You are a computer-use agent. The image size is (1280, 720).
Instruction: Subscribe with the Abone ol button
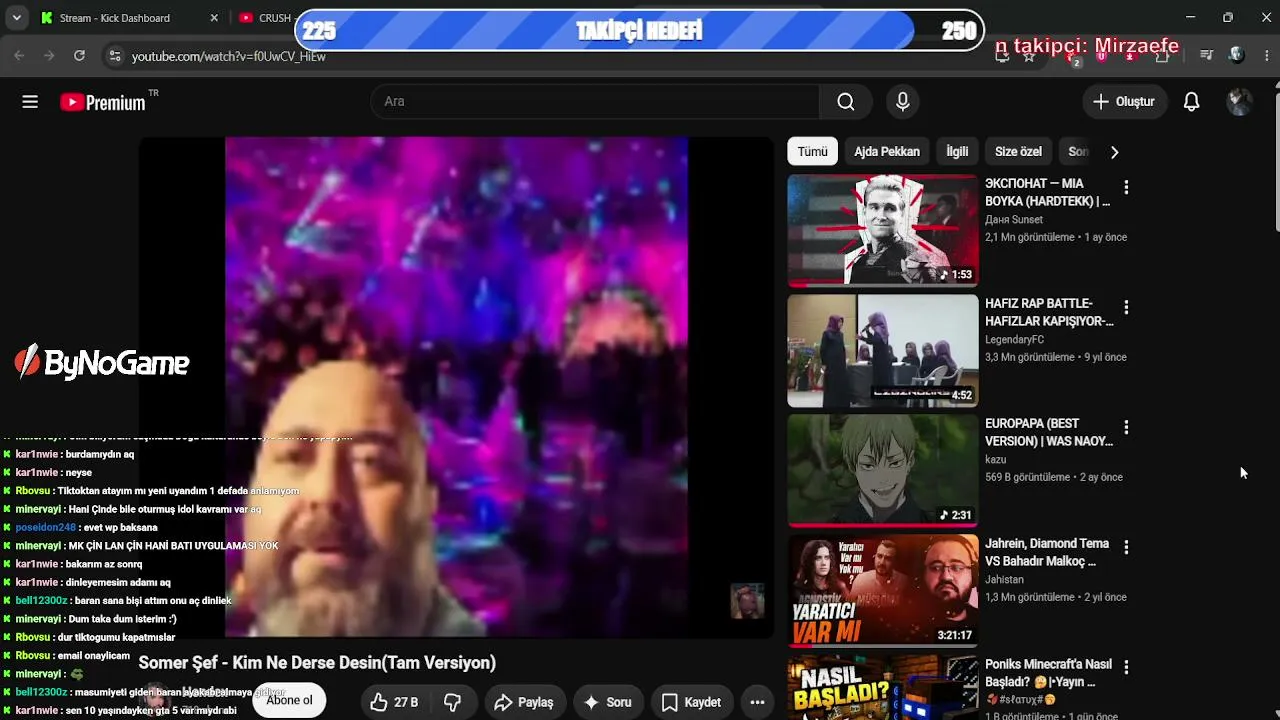point(289,700)
